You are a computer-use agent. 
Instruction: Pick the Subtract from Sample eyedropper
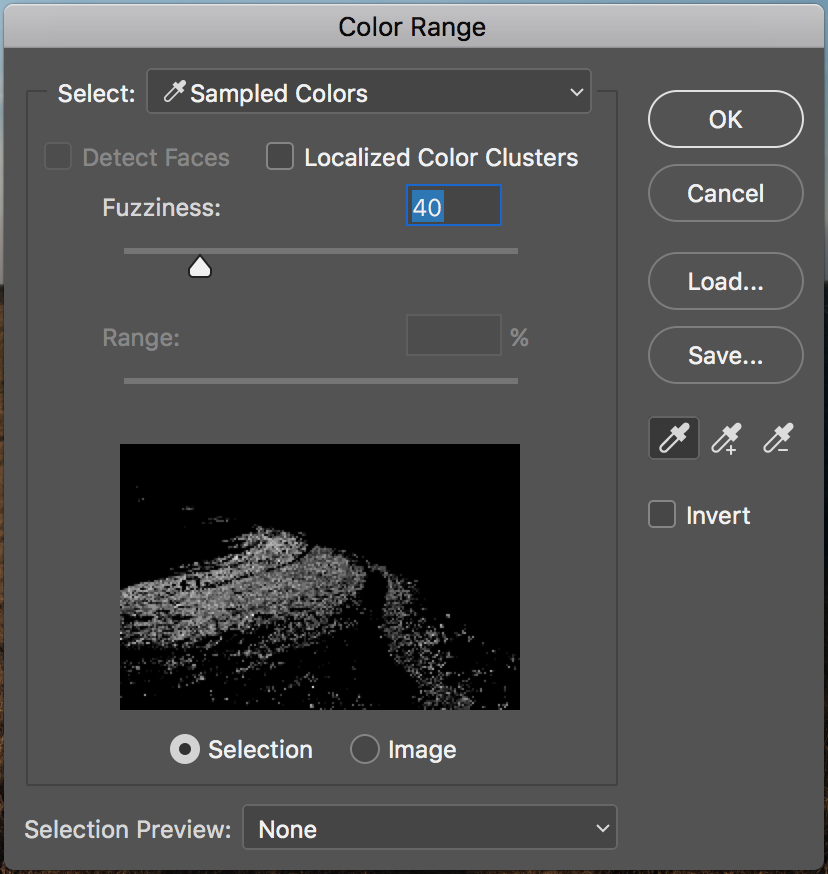pos(778,439)
